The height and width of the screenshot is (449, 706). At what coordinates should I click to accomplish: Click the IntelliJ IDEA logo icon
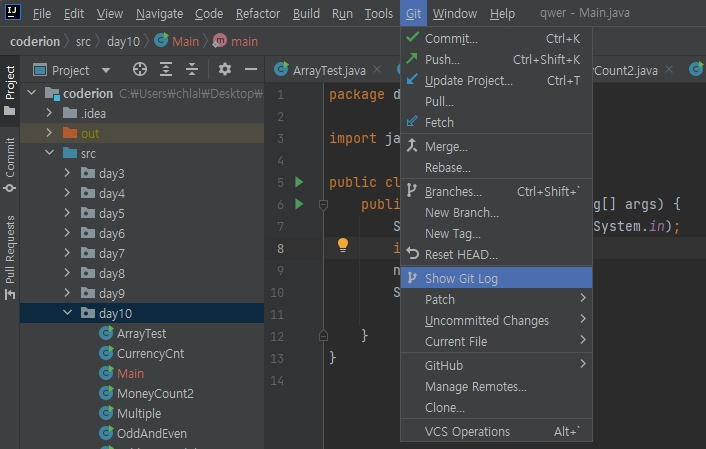click(12, 12)
